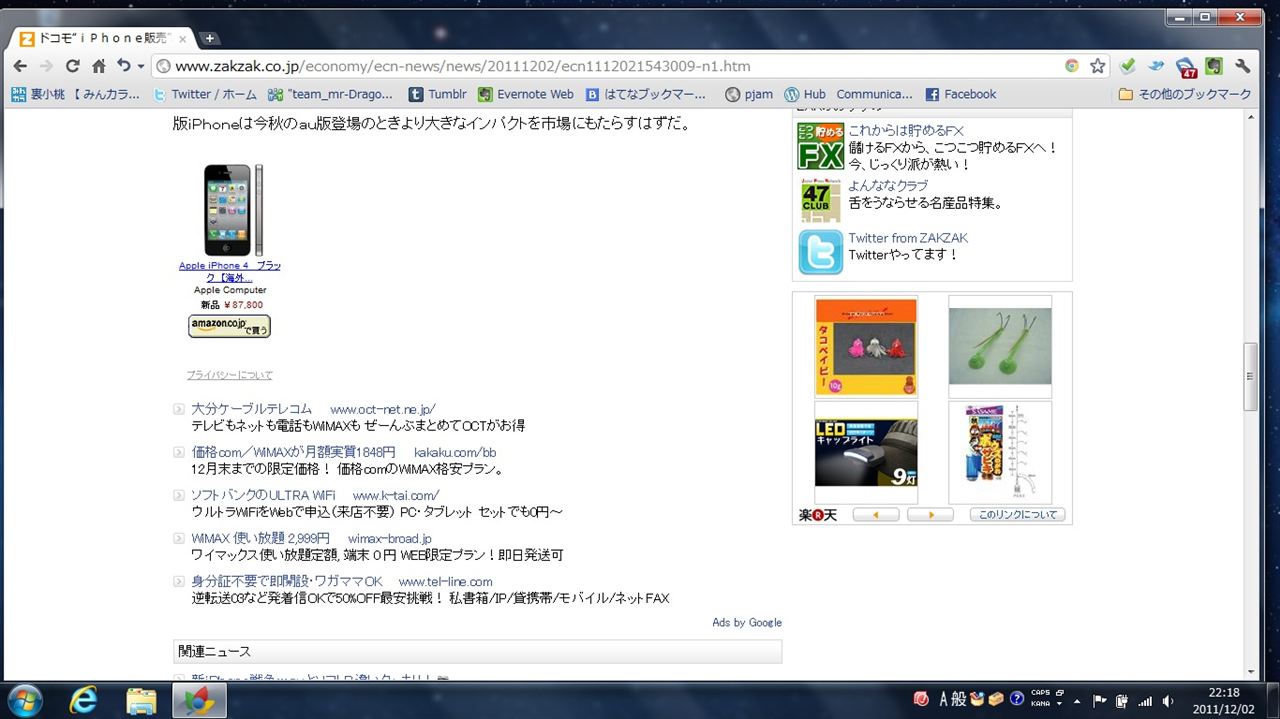Click the green checkmark extension icon

pos(1128,66)
